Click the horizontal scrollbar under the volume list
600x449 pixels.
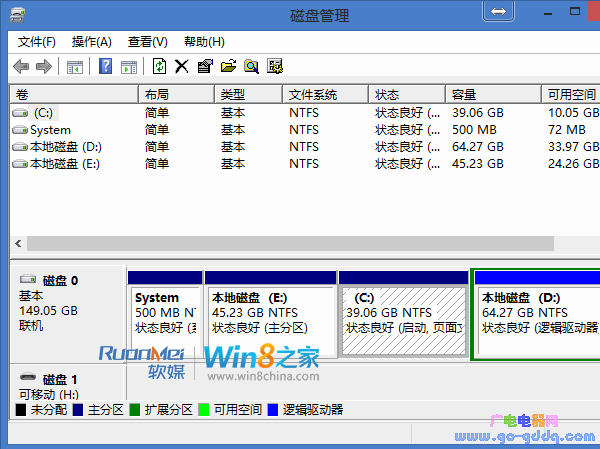pyautogui.click(x=290, y=243)
